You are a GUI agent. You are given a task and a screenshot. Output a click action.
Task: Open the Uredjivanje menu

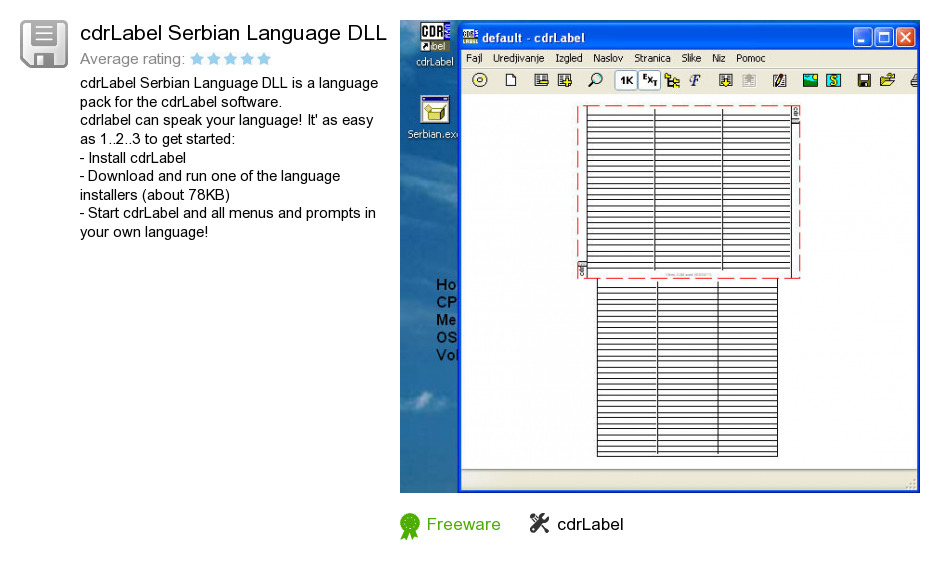pyautogui.click(x=519, y=58)
